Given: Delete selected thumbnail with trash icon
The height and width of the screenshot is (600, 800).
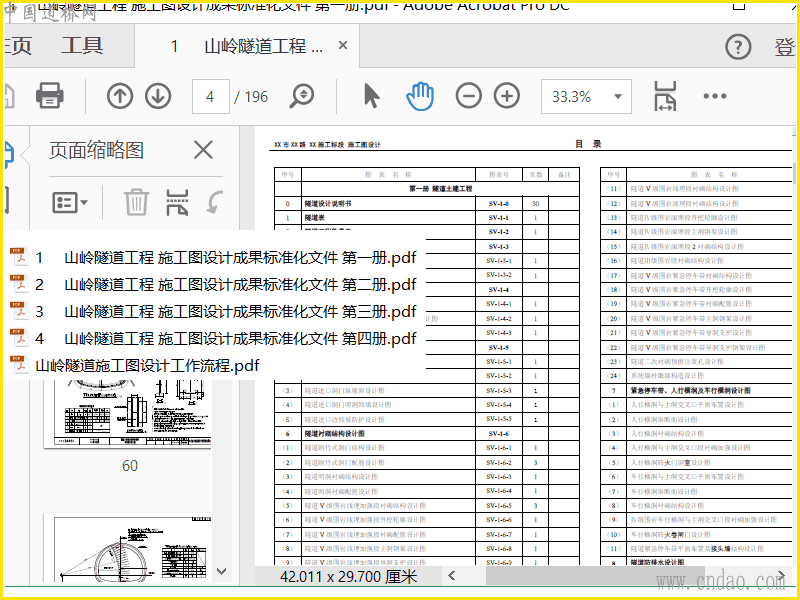Looking at the screenshot, I should pos(136,202).
